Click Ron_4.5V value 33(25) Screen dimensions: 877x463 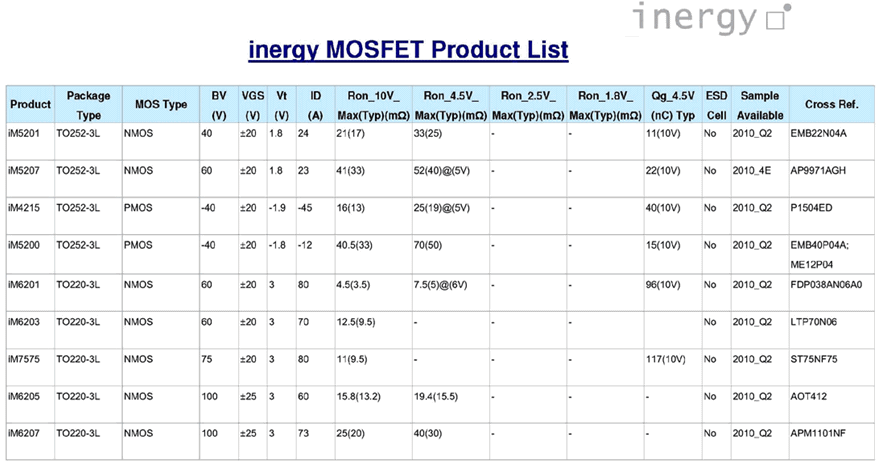coord(427,134)
